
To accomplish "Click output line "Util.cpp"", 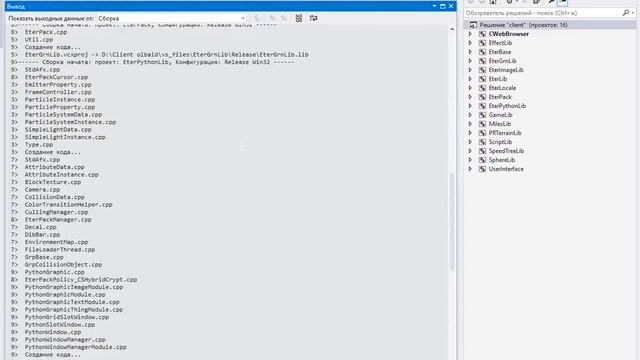I will click(x=39, y=40).
